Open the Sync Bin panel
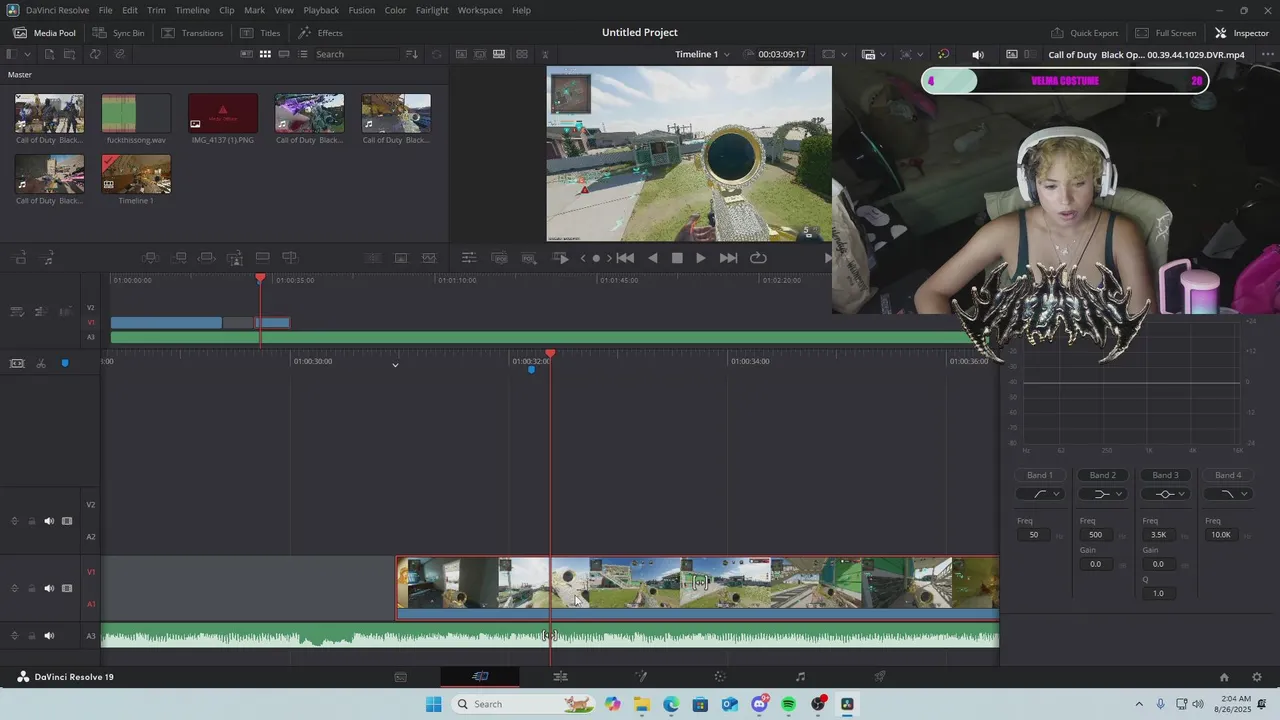Image resolution: width=1280 pixels, height=720 pixels. click(x=118, y=33)
